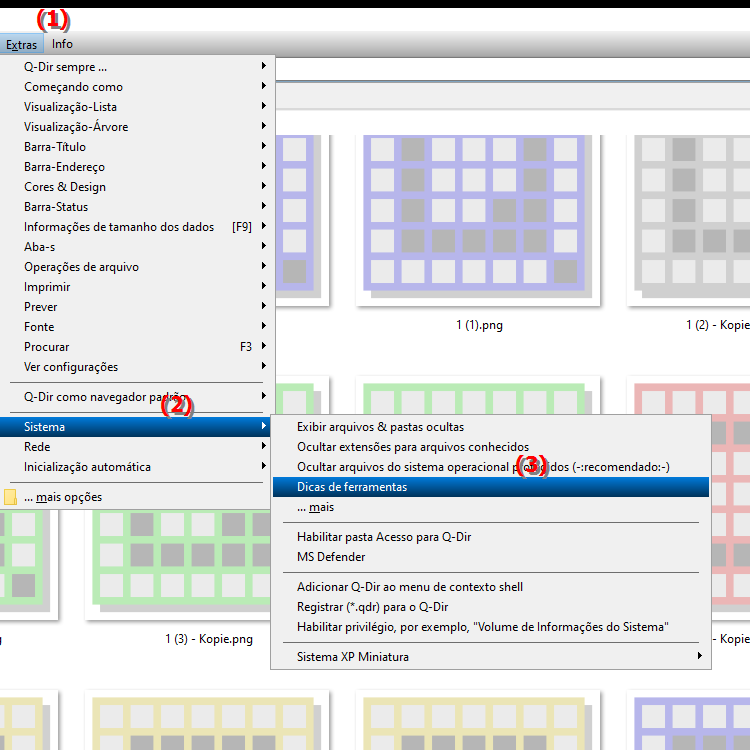Select the MS Defender entry
The image size is (750, 750).
491,557
